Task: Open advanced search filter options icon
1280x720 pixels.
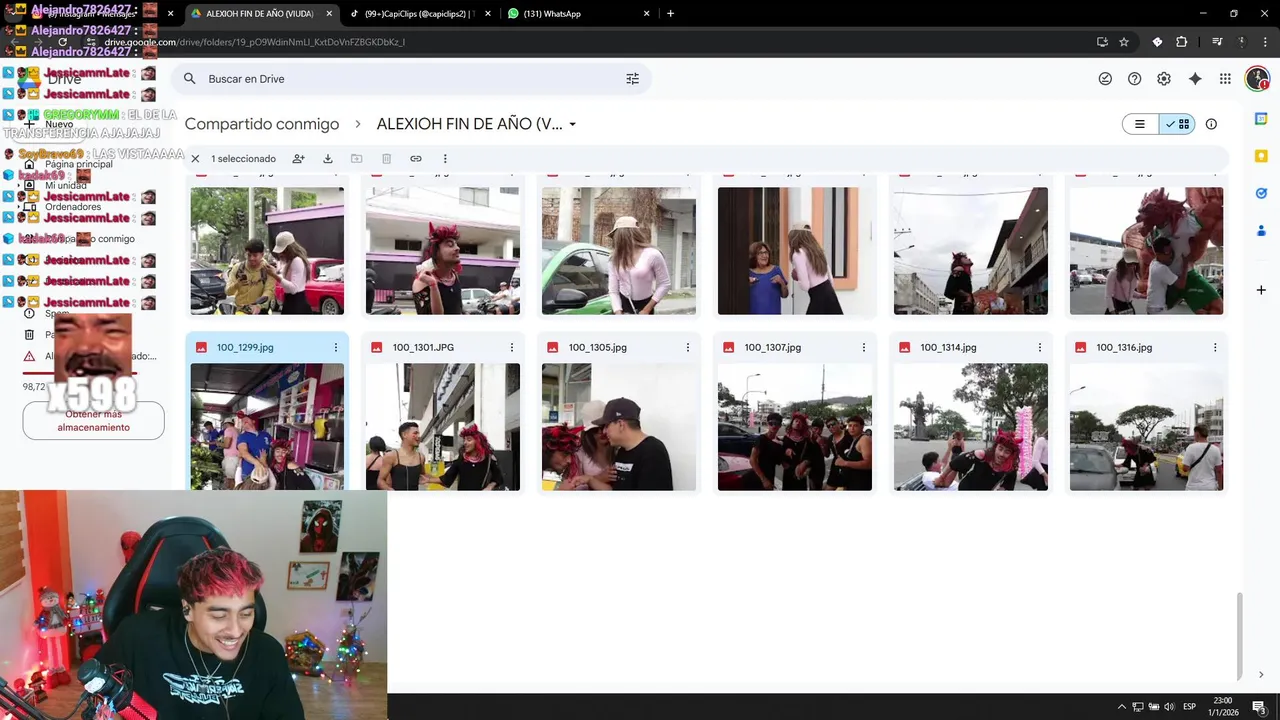Action: click(632, 79)
